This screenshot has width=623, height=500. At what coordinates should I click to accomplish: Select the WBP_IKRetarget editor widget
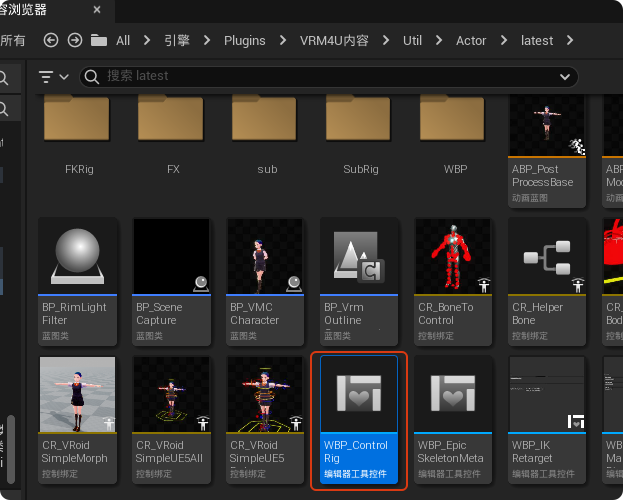point(547,420)
